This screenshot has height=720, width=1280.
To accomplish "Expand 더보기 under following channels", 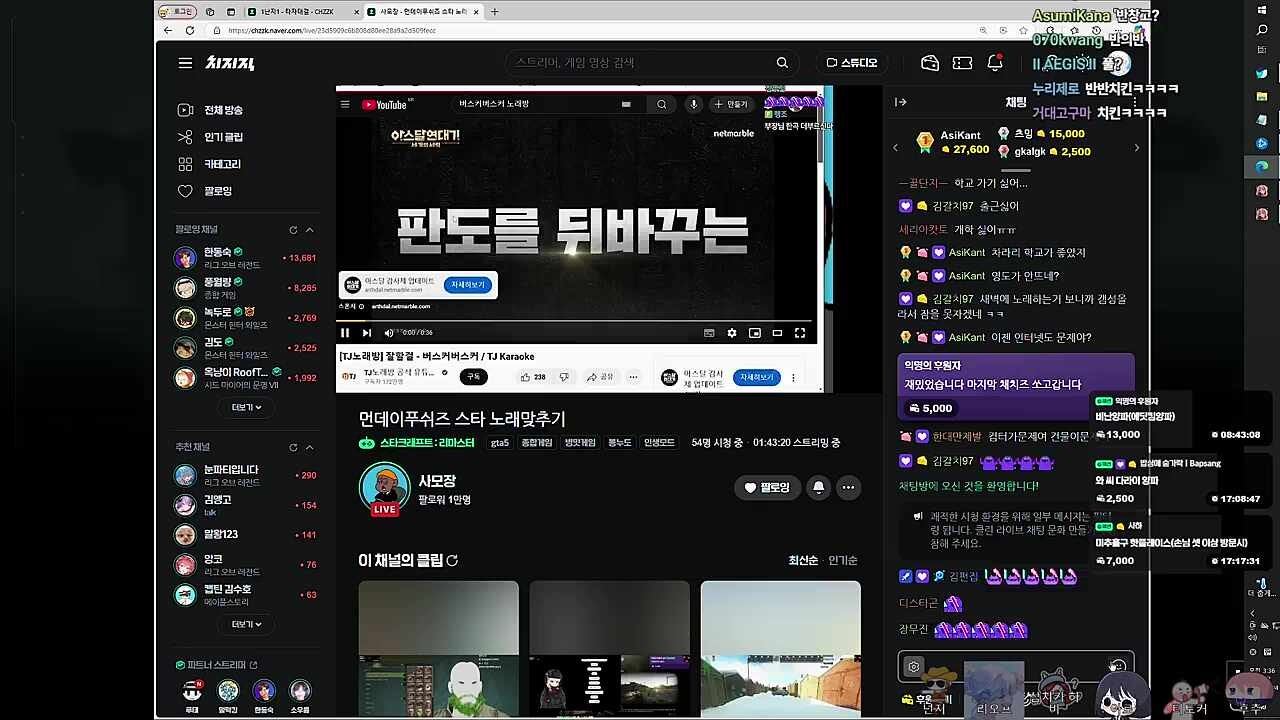I will pos(246,407).
